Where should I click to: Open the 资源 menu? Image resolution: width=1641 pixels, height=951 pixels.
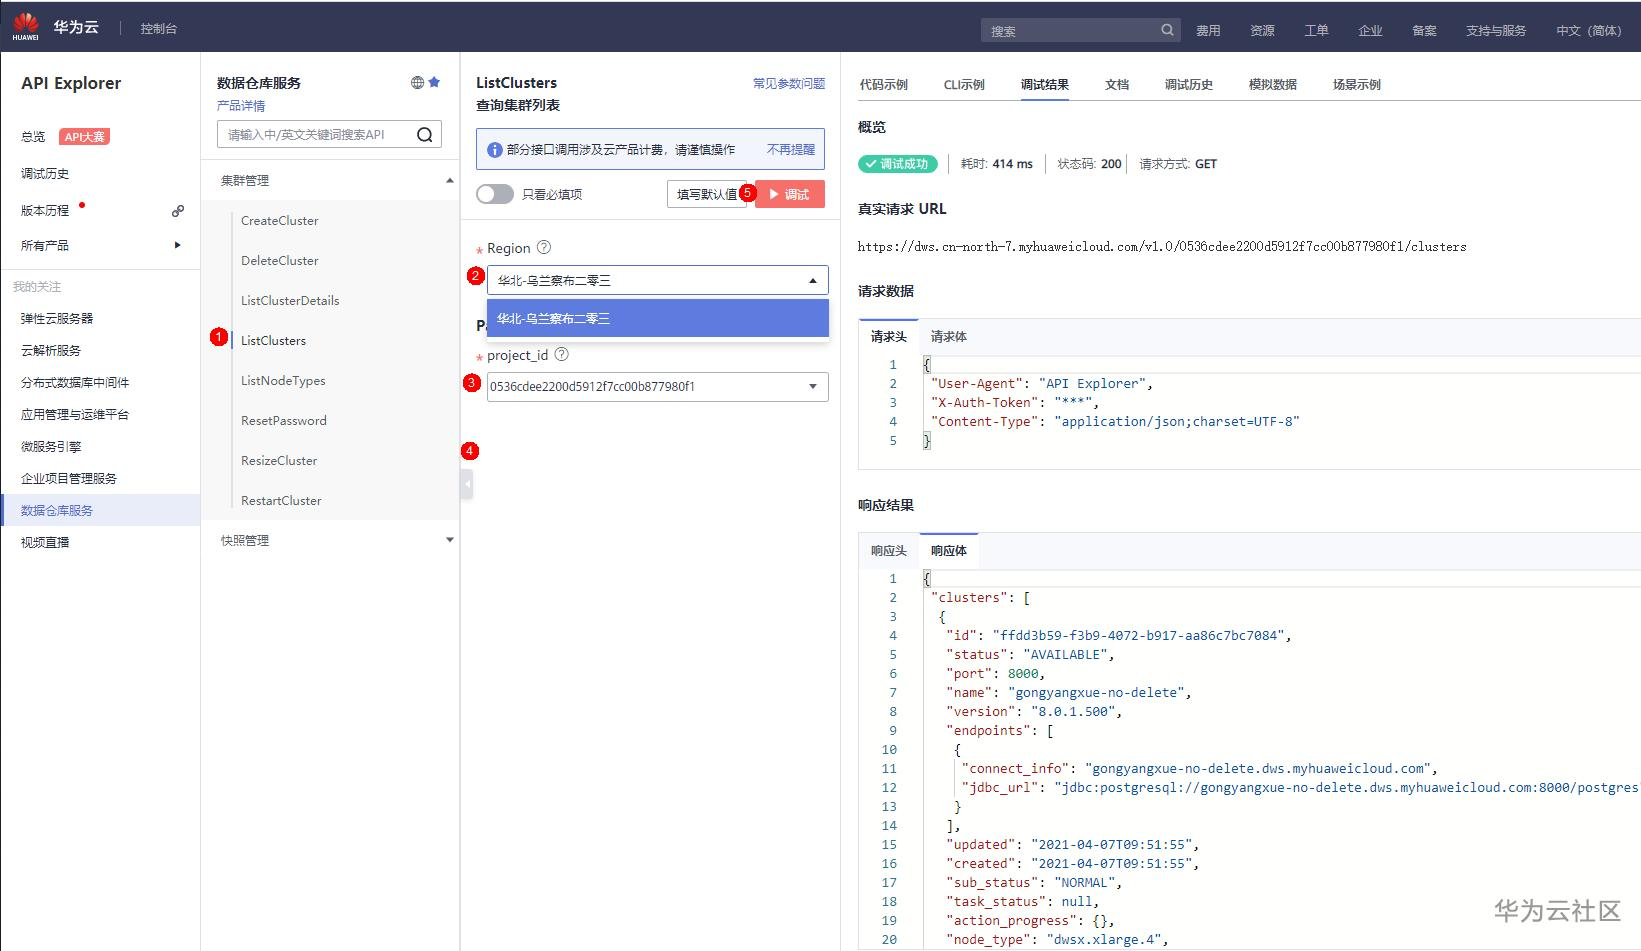click(1262, 31)
